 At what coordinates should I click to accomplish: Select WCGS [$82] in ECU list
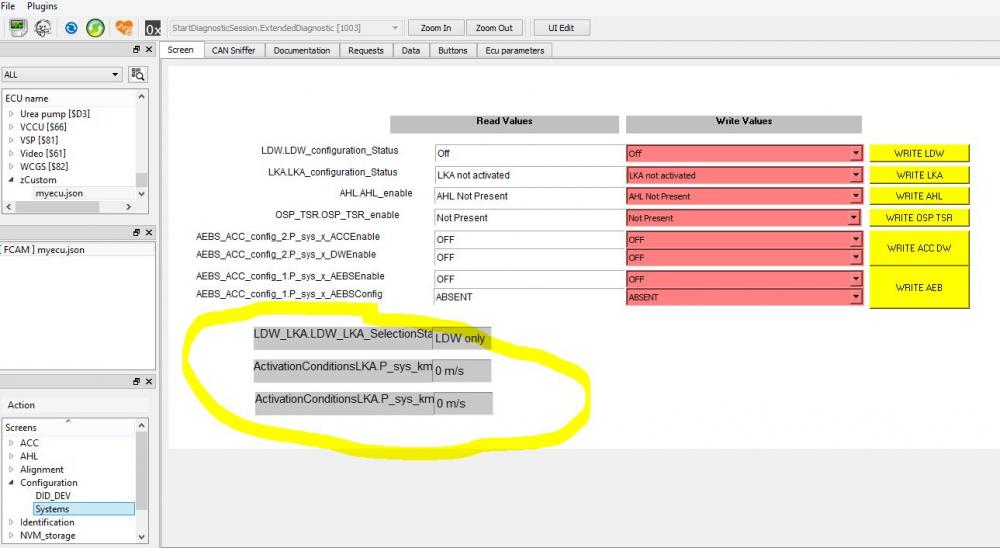[x=44, y=167]
